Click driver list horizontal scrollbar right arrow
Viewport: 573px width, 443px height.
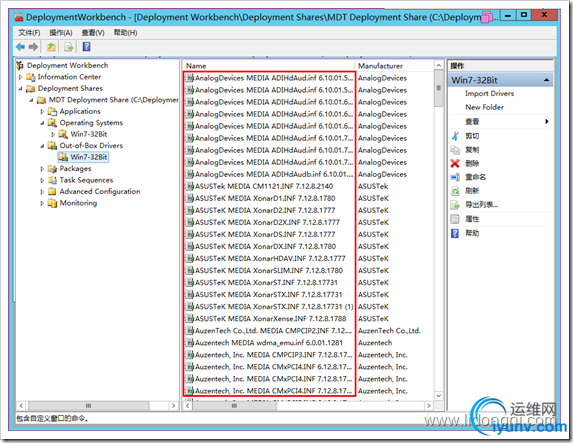429,406
